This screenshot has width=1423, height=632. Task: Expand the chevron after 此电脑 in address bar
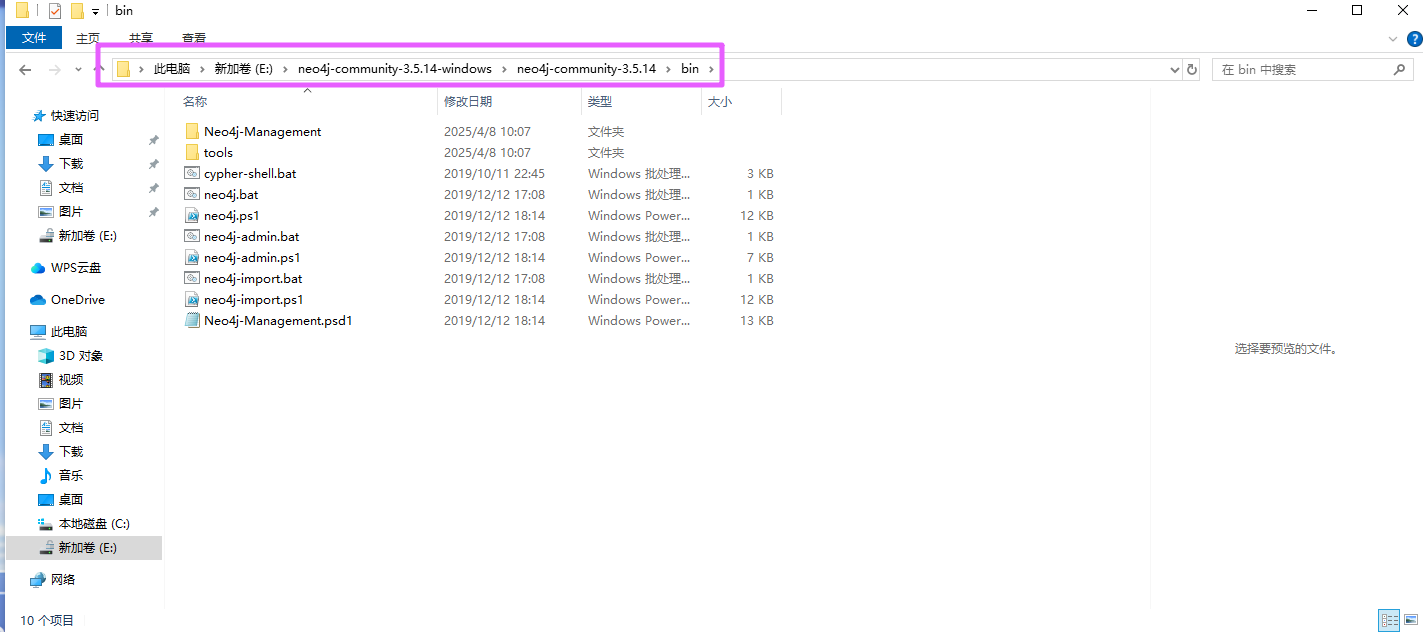tap(202, 69)
